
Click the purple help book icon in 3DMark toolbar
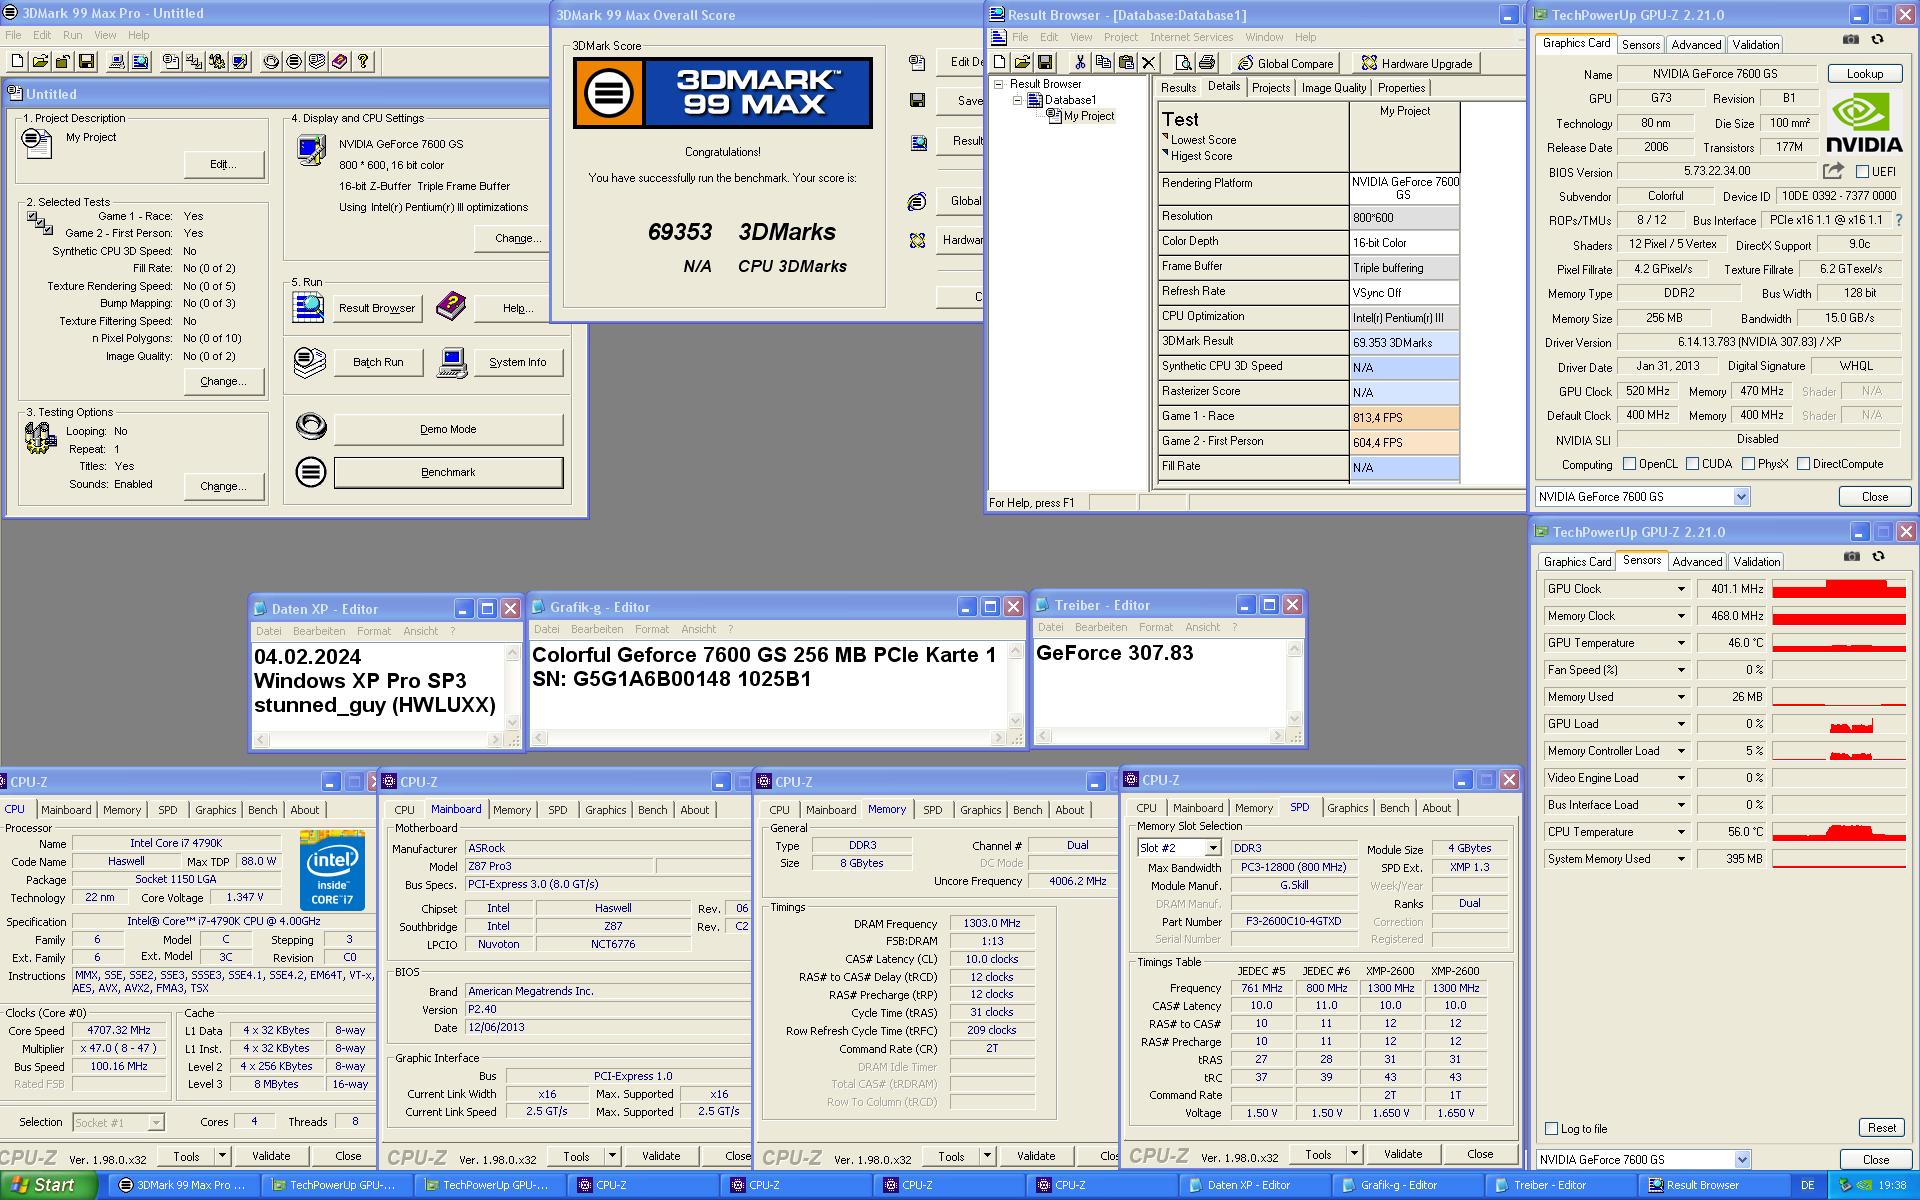coord(340,61)
